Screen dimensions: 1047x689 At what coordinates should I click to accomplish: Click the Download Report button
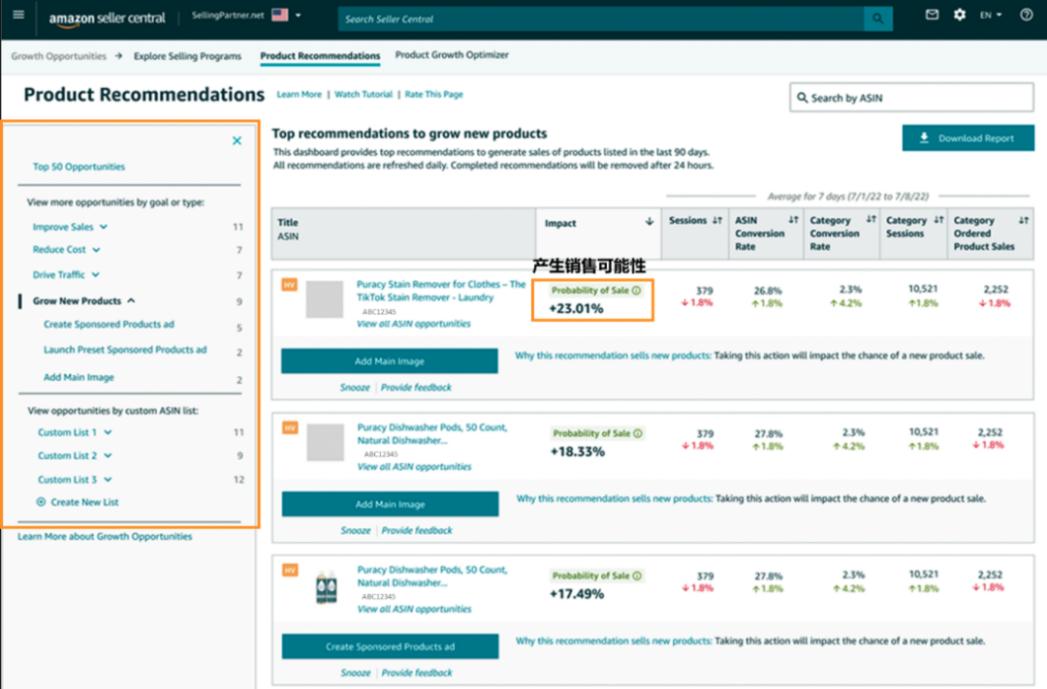click(968, 138)
